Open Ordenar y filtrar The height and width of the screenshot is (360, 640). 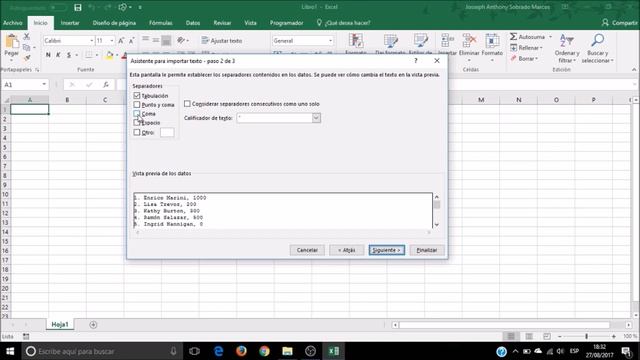click(567, 49)
